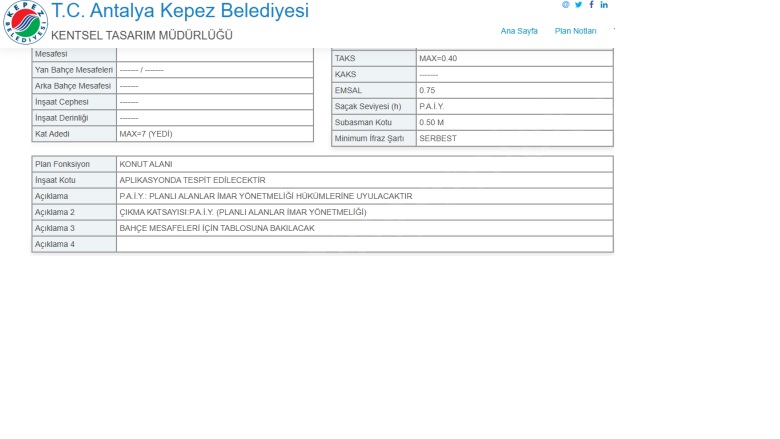Click the TAKS value MAX=0.40
Screen dimensions: 780x439
click(x=438, y=59)
